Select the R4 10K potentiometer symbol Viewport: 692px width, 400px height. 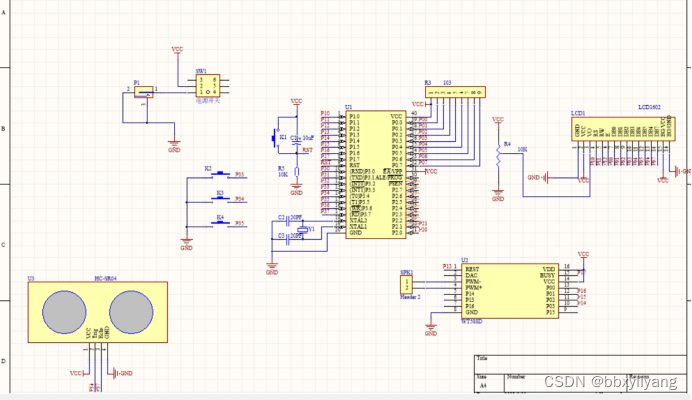tap(498, 155)
